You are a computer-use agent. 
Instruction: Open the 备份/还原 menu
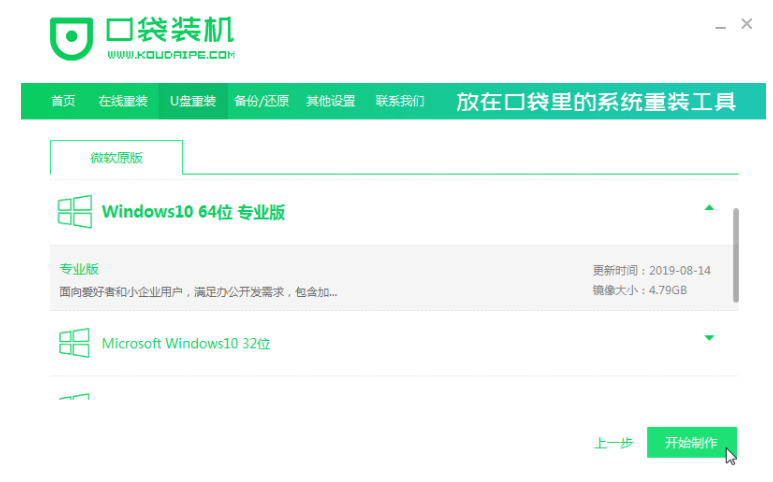261,101
